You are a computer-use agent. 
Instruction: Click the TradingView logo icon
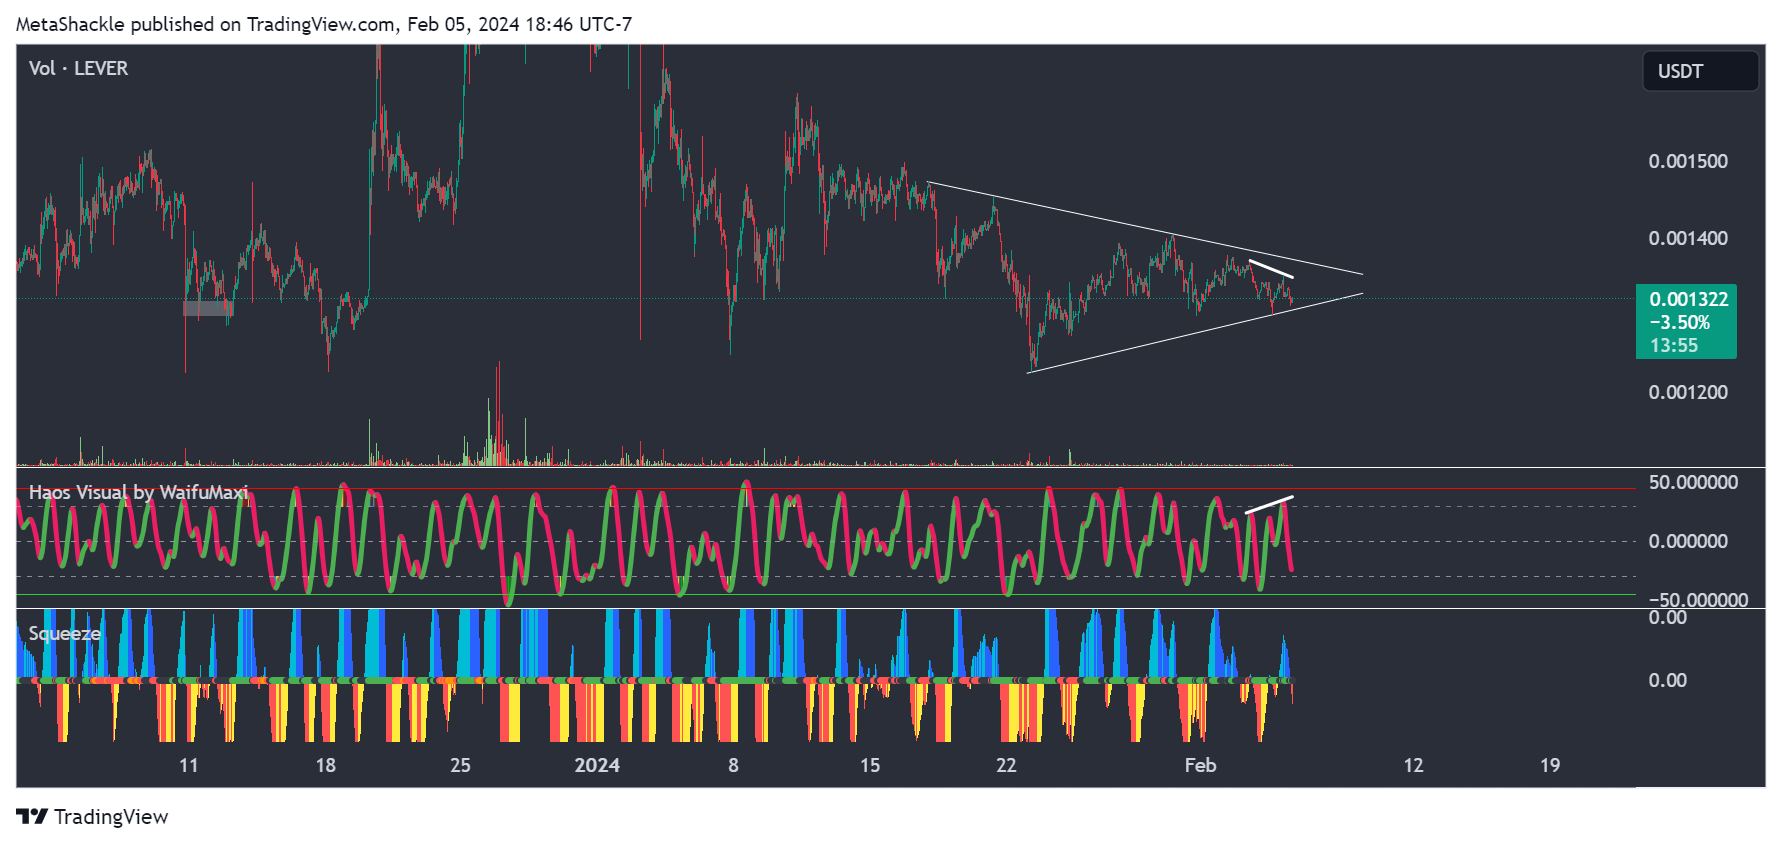tap(32, 817)
